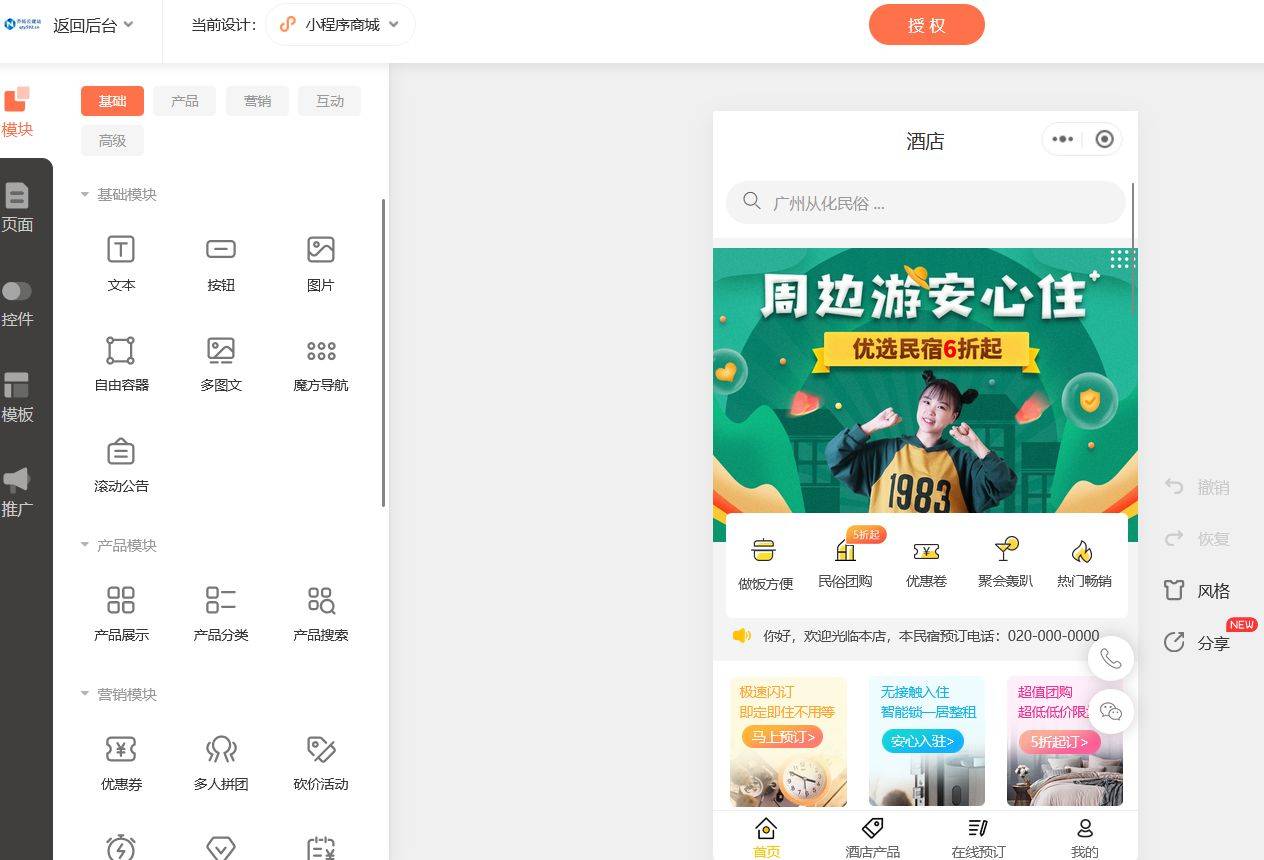The image size is (1264, 860).
Task: Select the 优惠券 coupon module
Action: 121,762
